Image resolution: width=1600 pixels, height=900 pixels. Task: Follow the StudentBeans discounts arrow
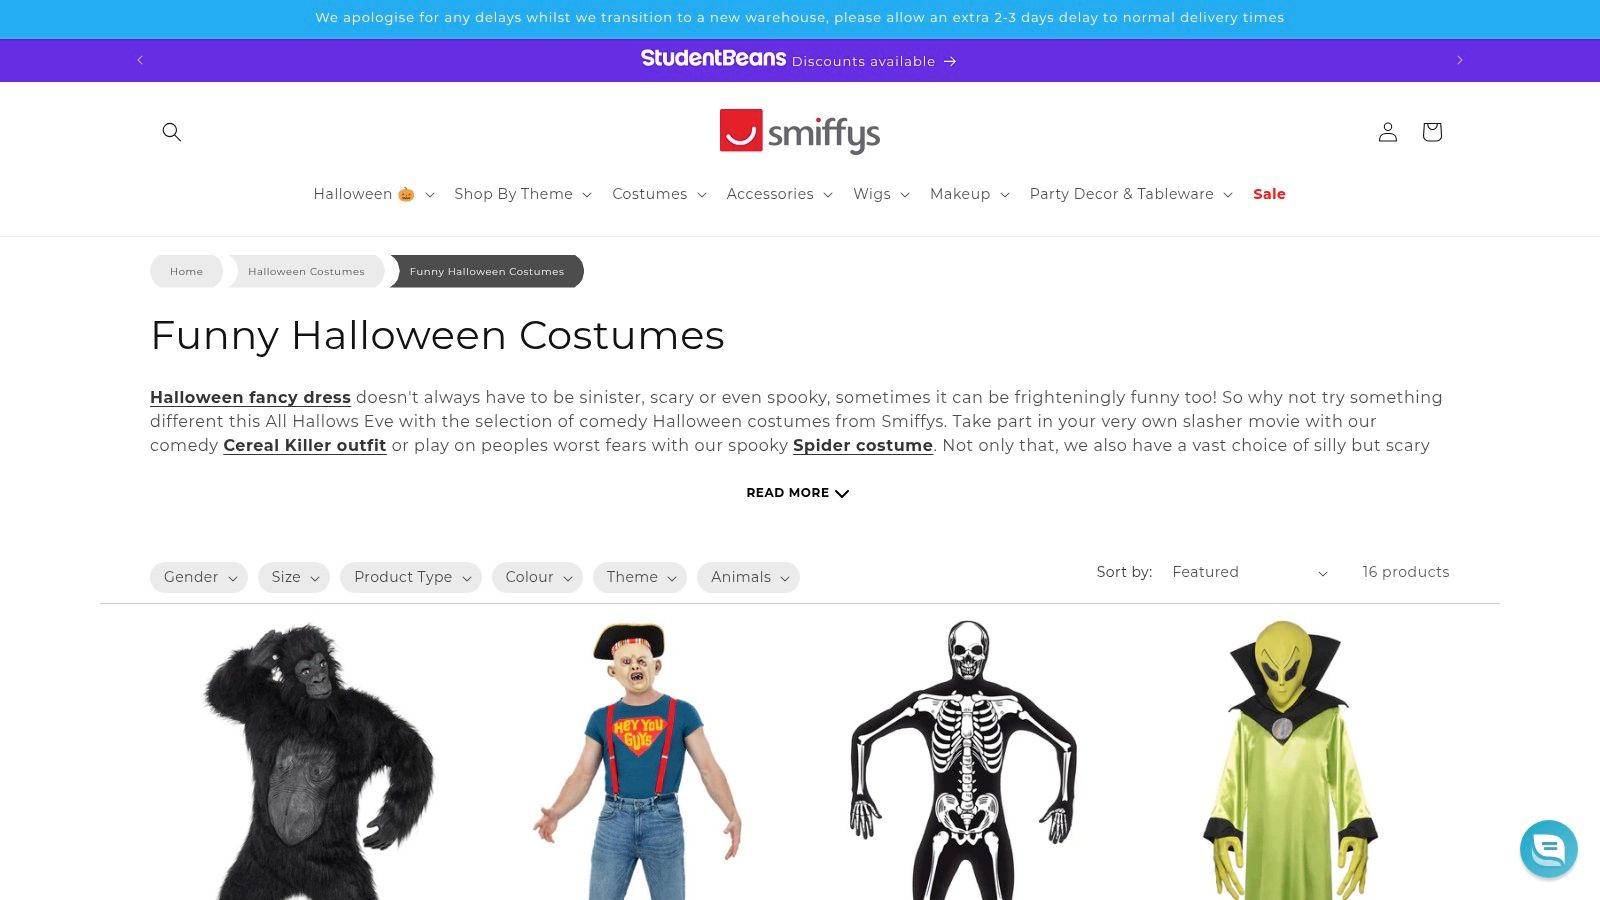[950, 61]
